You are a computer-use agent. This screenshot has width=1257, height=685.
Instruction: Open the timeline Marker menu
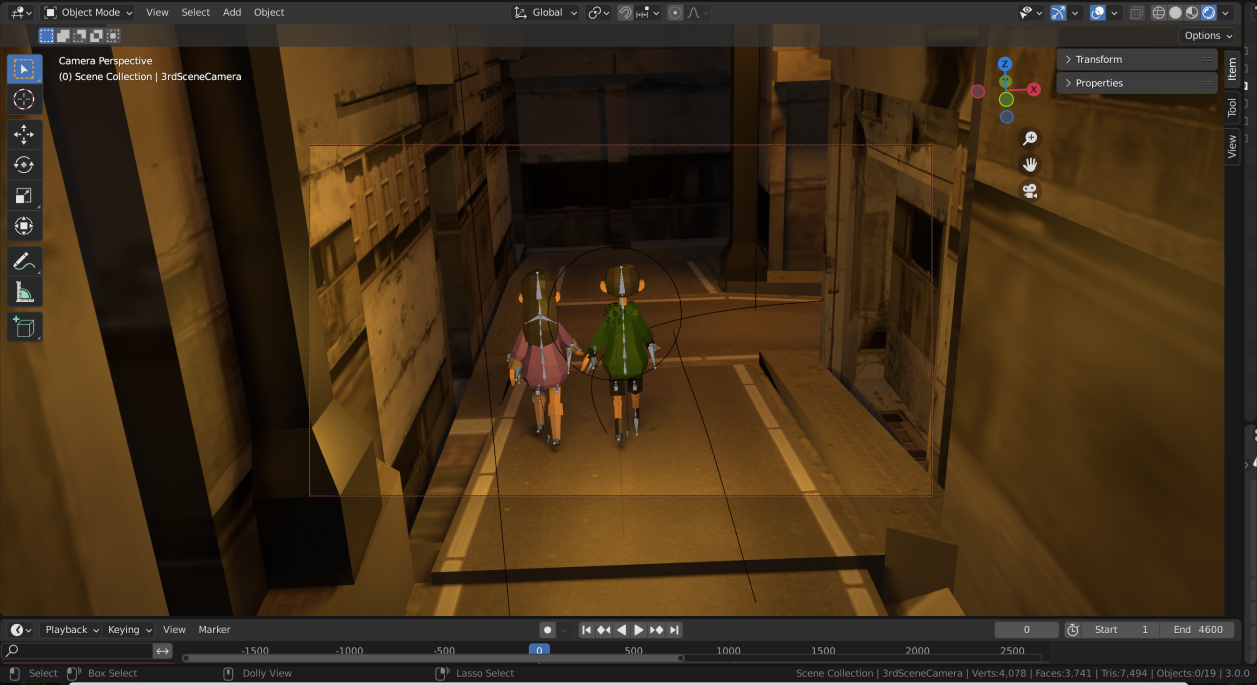point(215,630)
